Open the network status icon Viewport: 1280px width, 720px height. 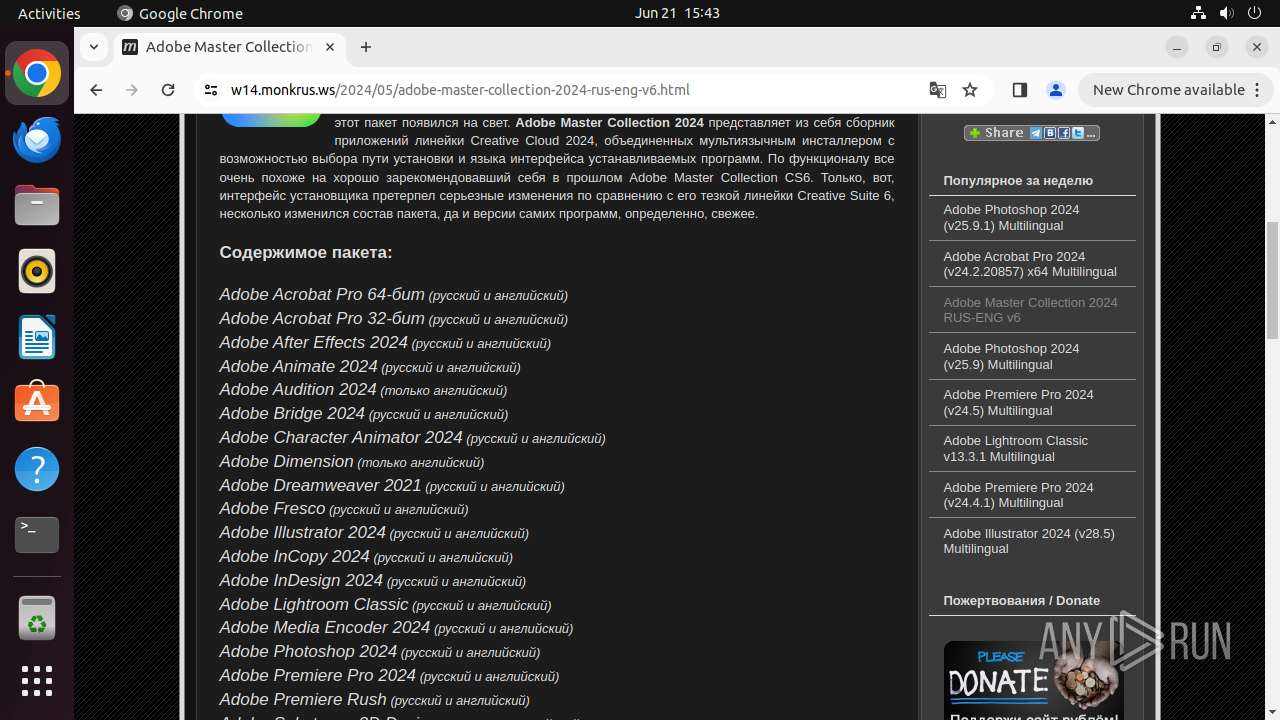pyautogui.click(x=1198, y=13)
